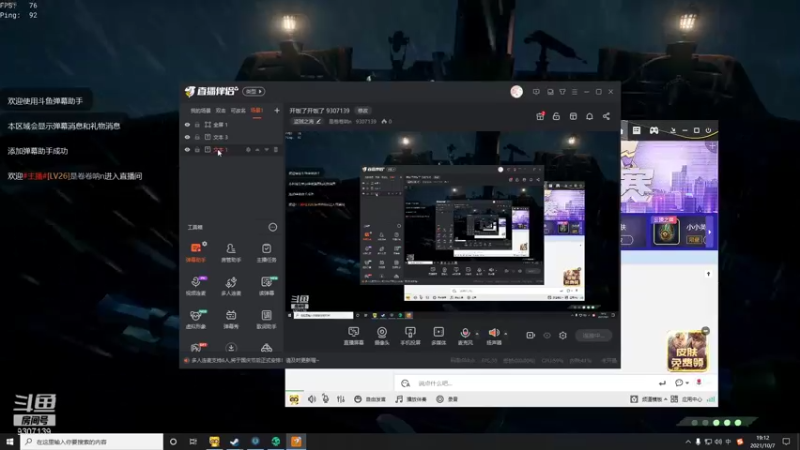
Task: Add 摄像头 camera source
Action: [x=382, y=336]
